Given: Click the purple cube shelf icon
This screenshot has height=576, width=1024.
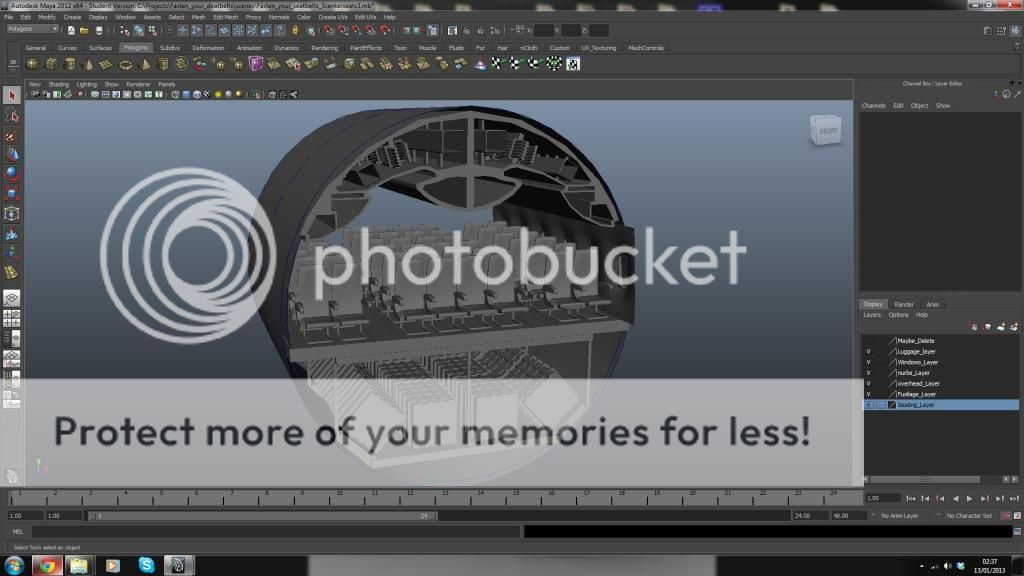Looking at the screenshot, I should point(257,64).
